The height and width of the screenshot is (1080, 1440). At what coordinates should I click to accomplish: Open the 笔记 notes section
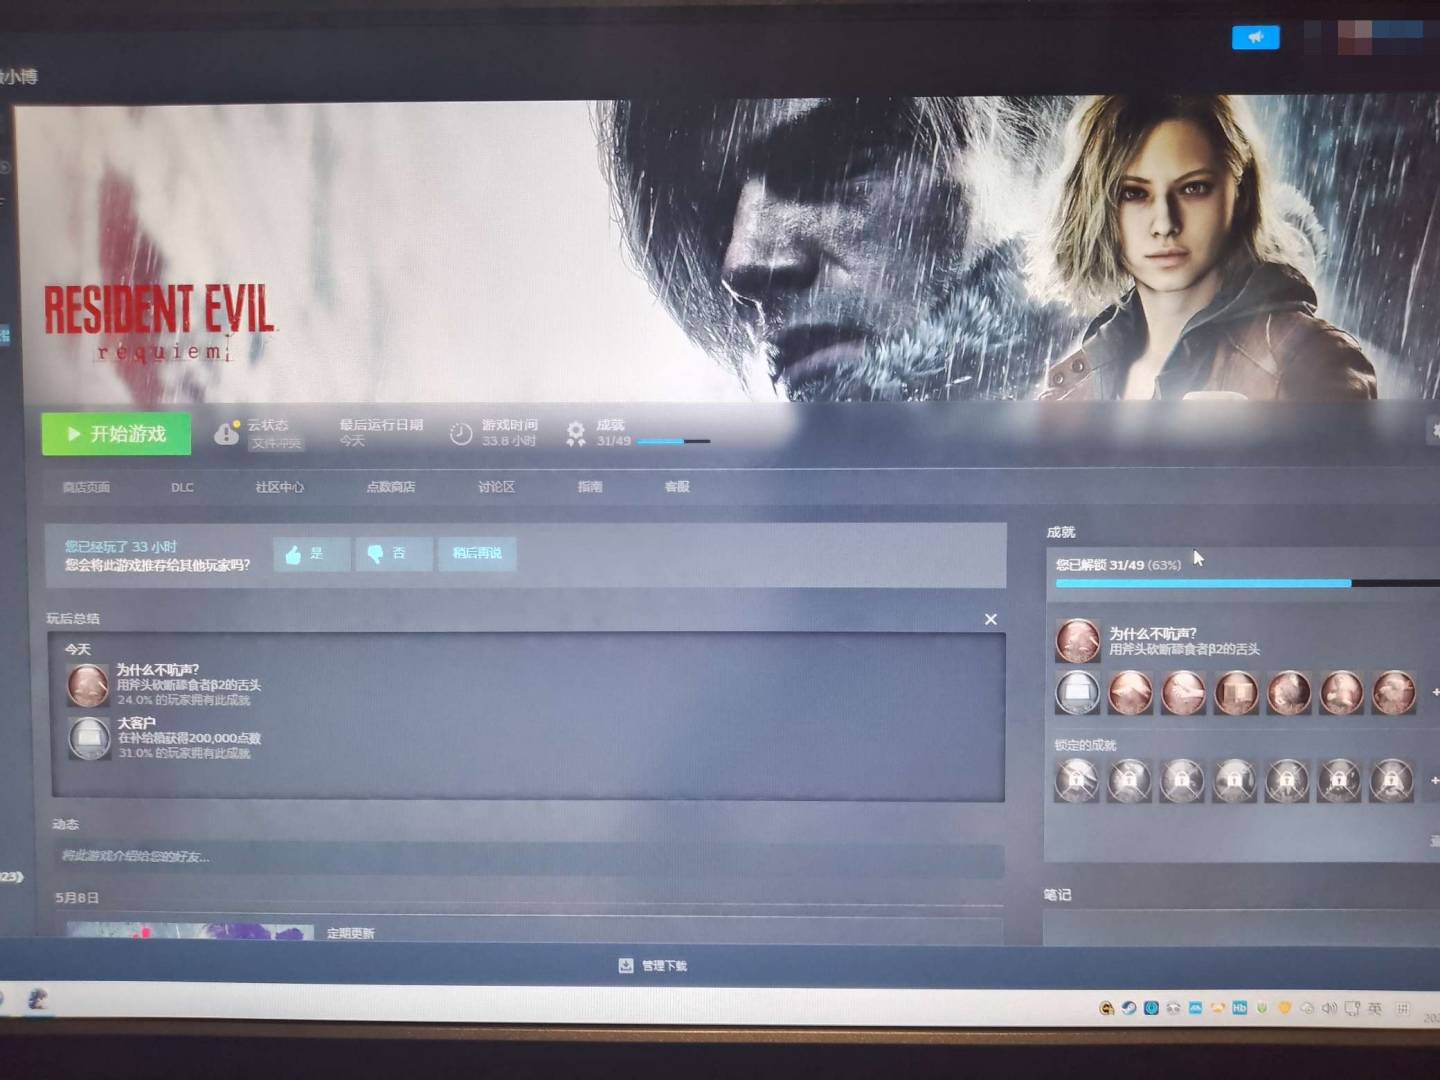click(x=1058, y=895)
